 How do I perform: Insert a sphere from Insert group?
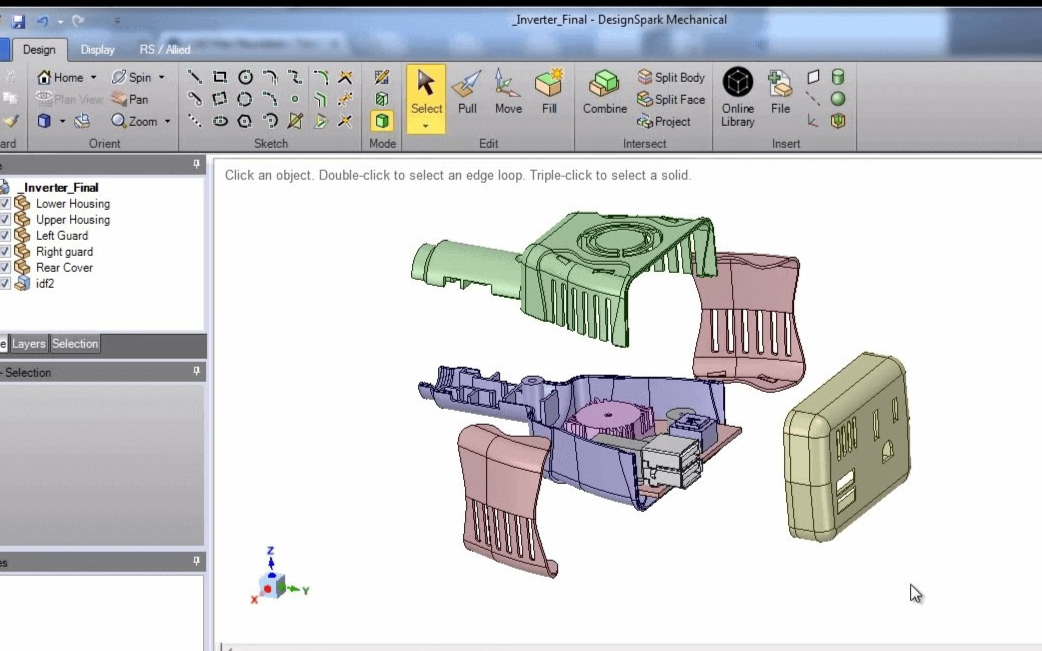coord(838,99)
